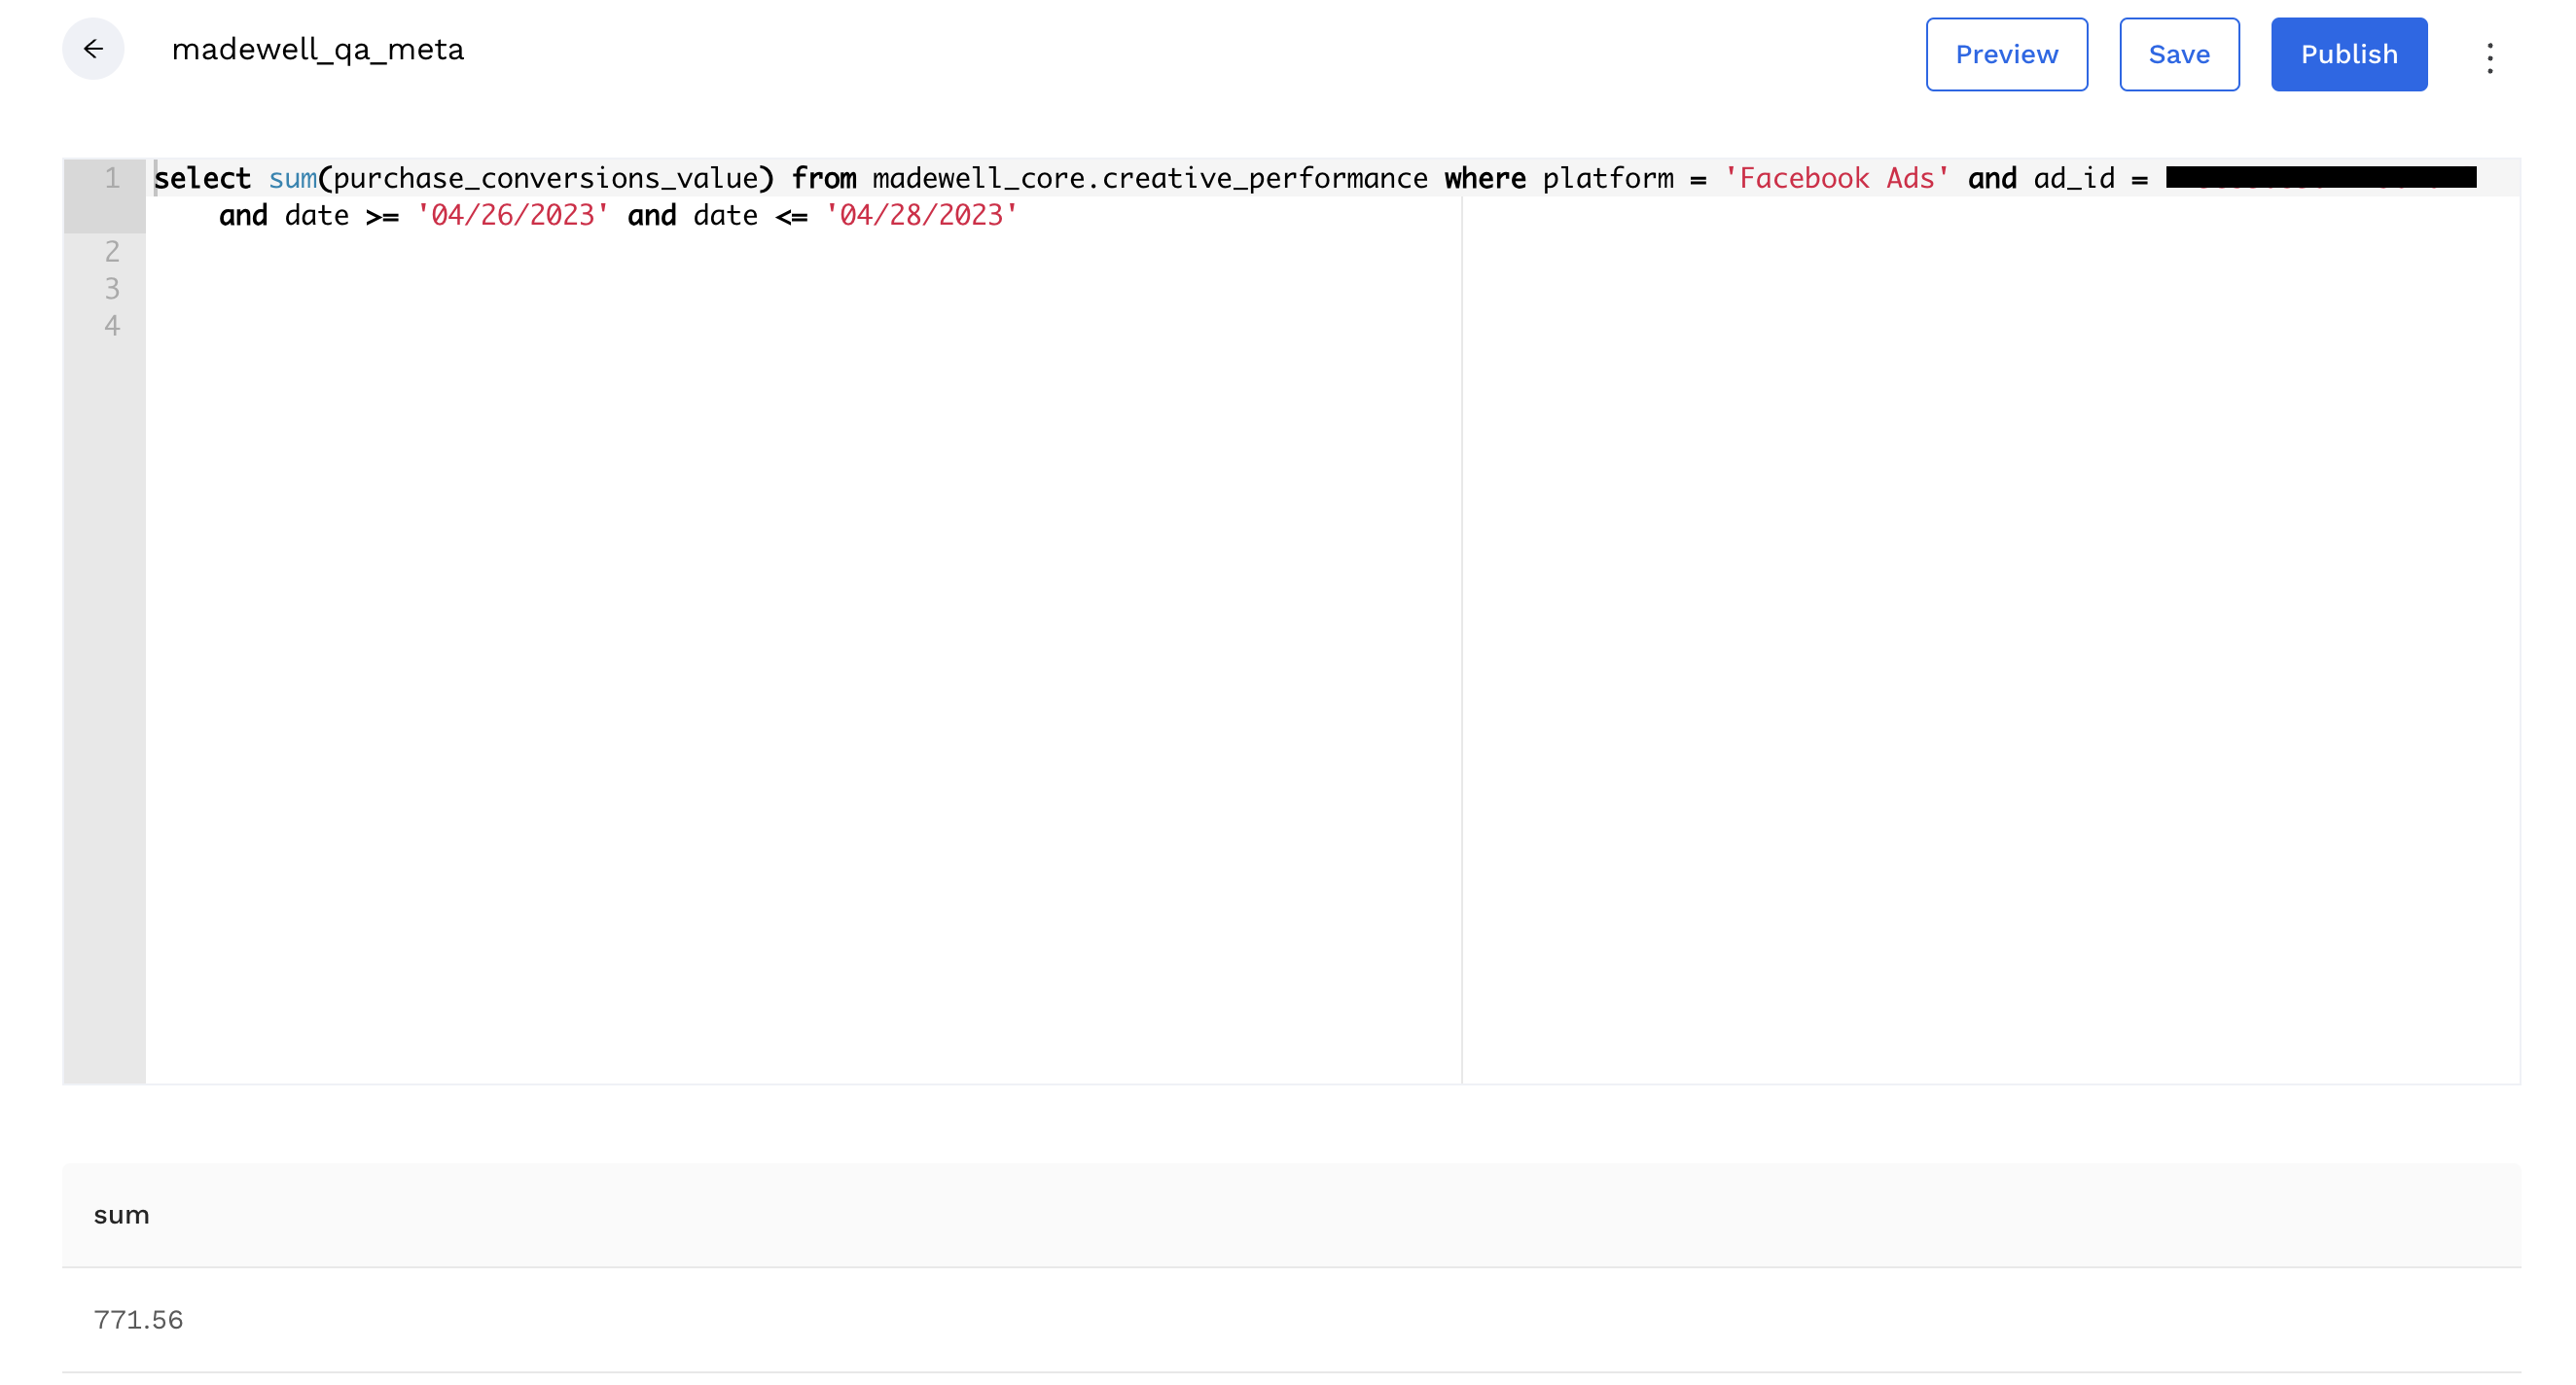Click the result value 771.56
The width and height of the screenshot is (2576, 1385).
click(139, 1319)
